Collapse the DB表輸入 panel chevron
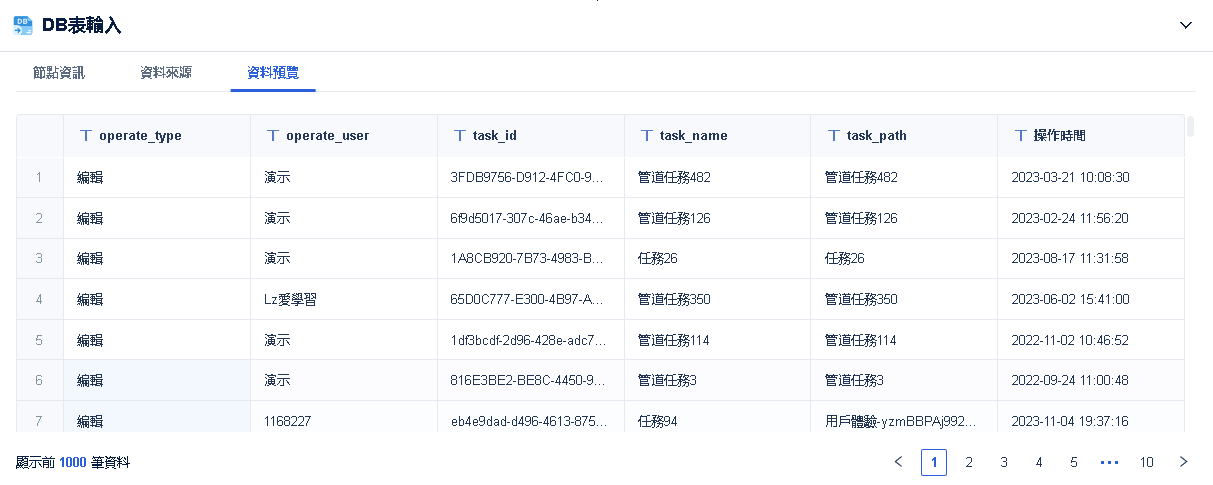The image size is (1213, 485). click(x=1186, y=25)
